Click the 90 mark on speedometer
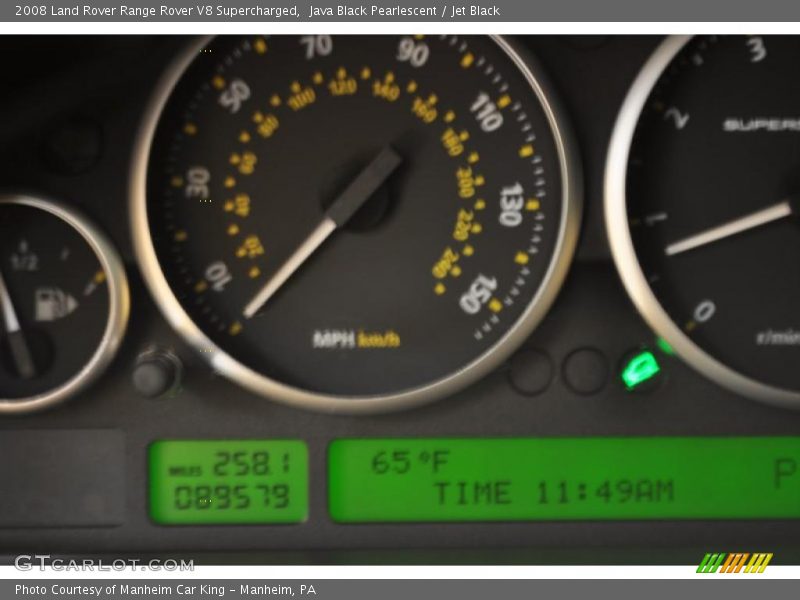 click(x=412, y=52)
